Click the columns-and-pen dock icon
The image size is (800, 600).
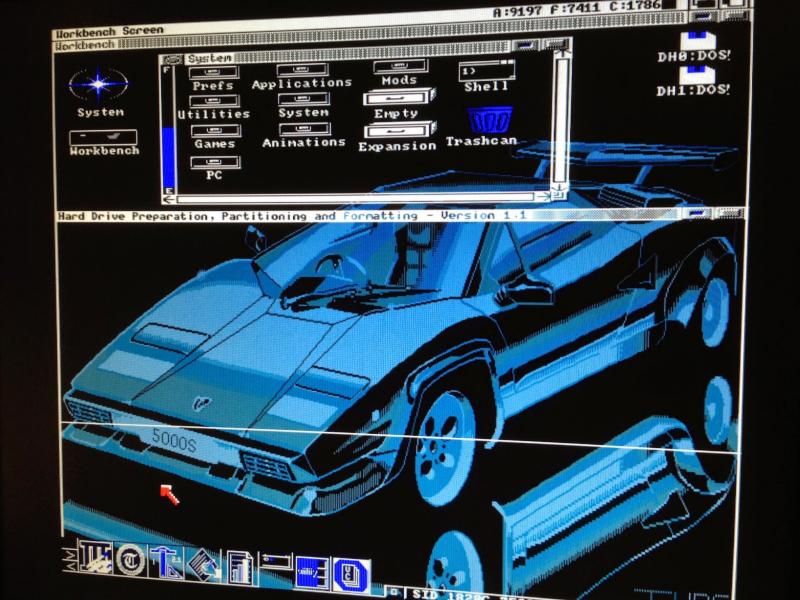(96, 558)
